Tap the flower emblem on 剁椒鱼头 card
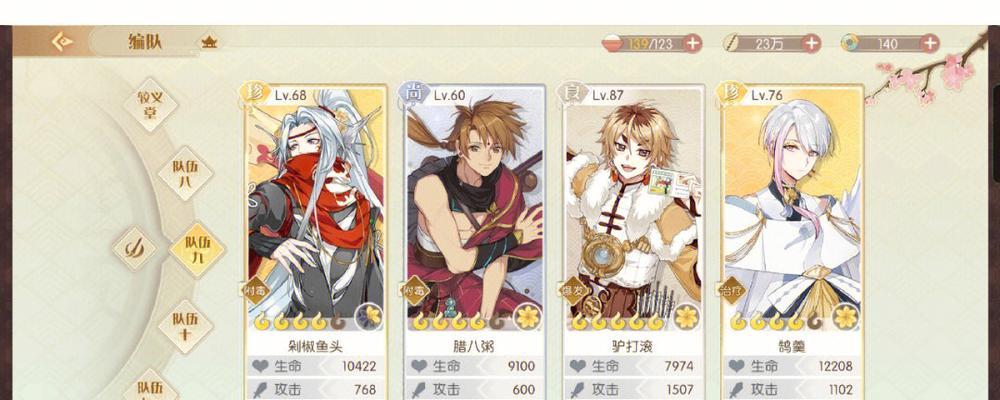Screen dimensions: 1000x400 [369, 316]
